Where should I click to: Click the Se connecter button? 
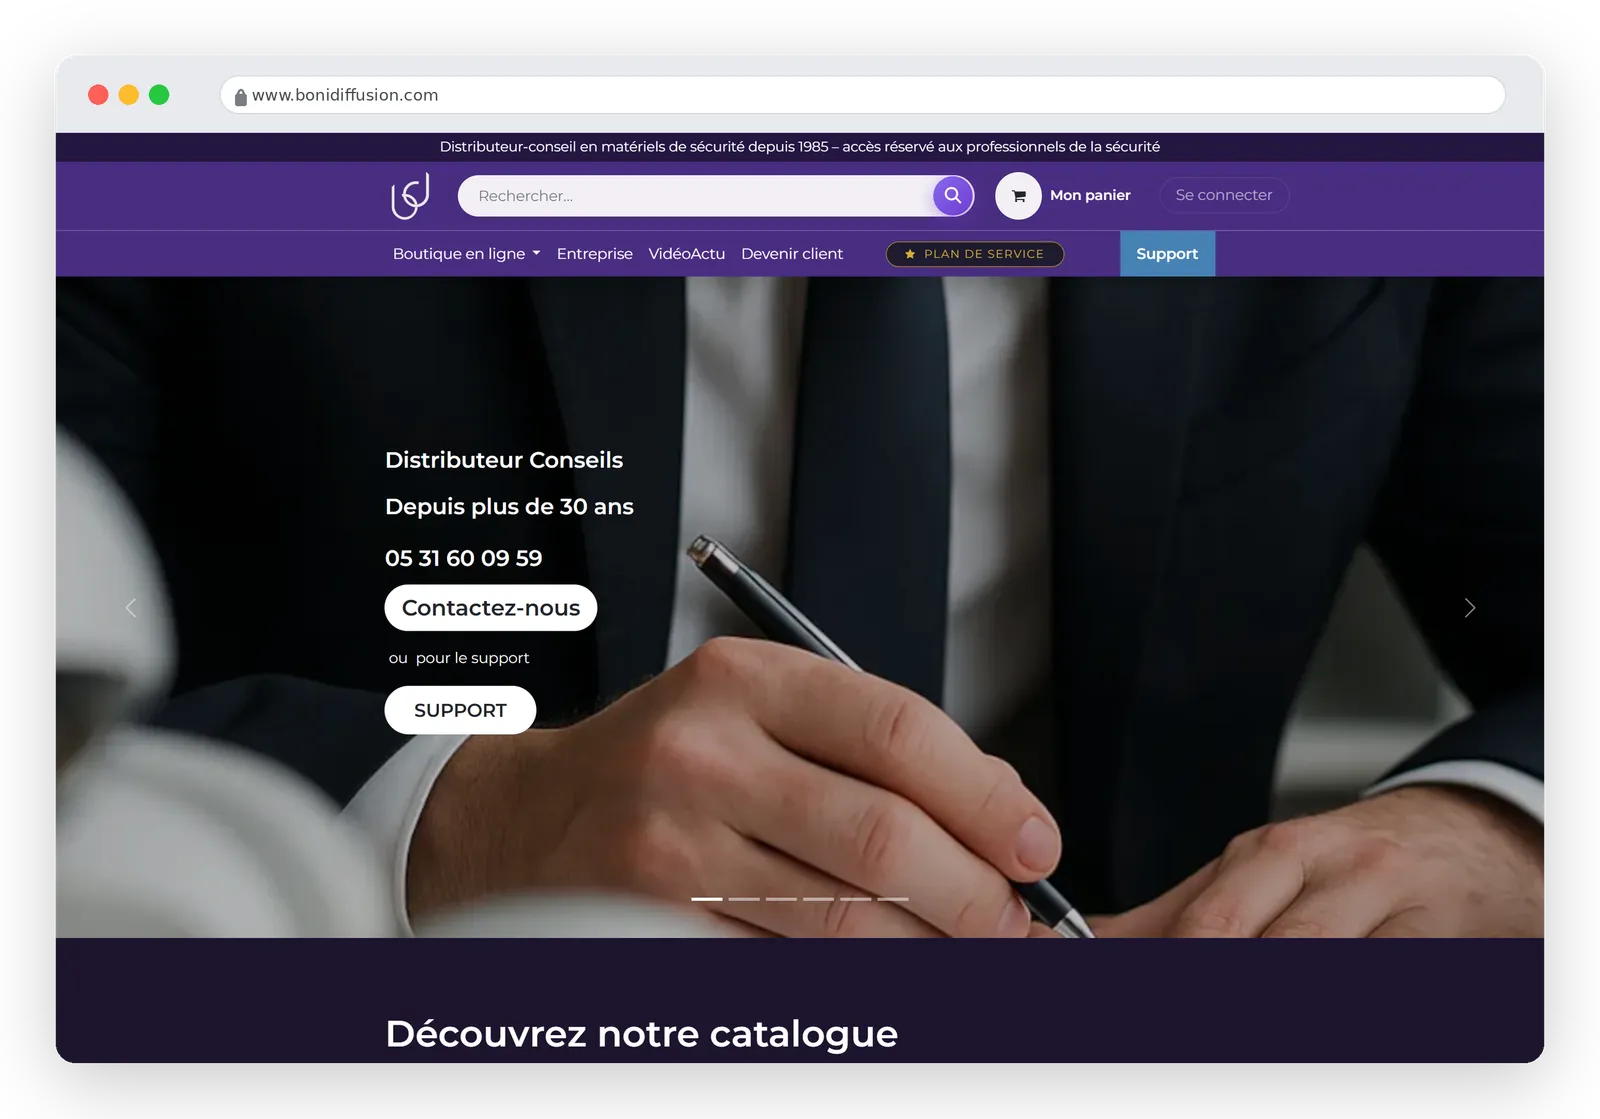click(x=1224, y=195)
